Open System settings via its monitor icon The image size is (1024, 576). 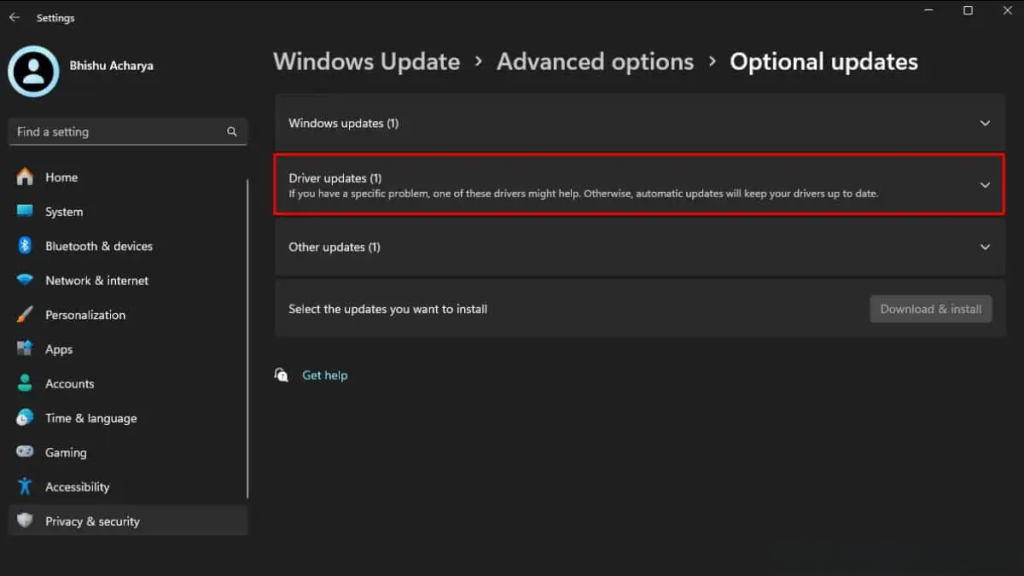[25, 212]
